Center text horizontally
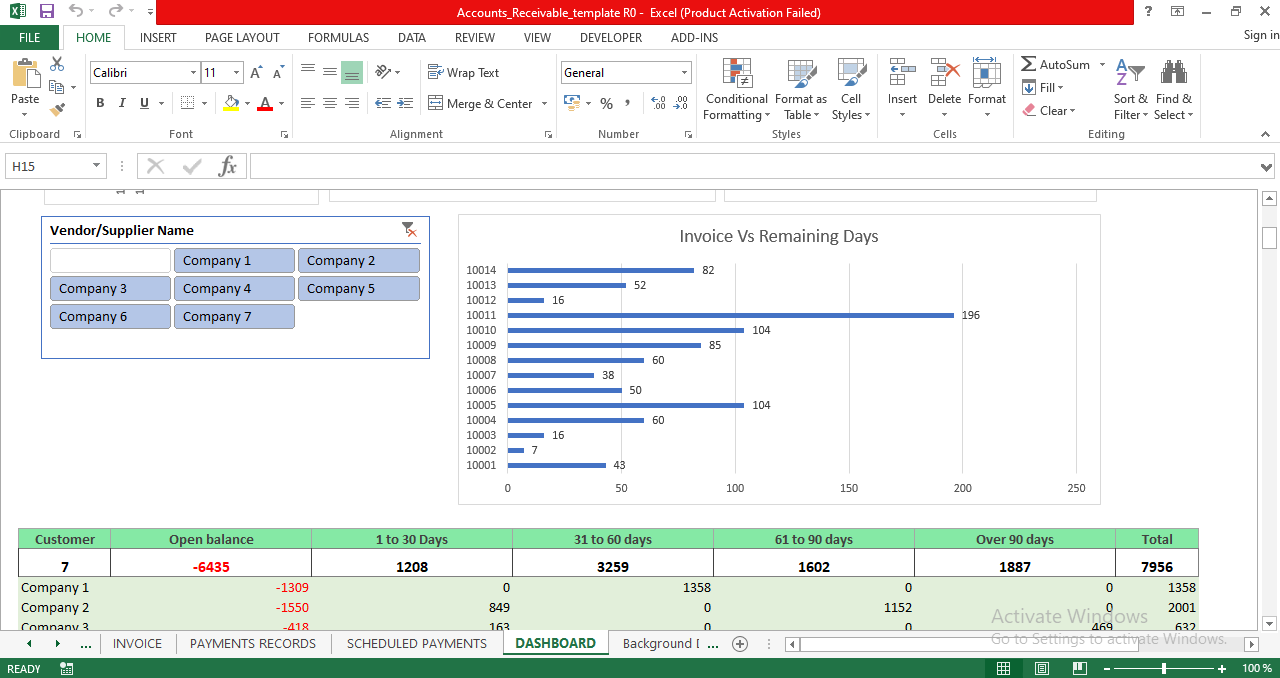This screenshot has height=678, width=1280. pyautogui.click(x=330, y=103)
